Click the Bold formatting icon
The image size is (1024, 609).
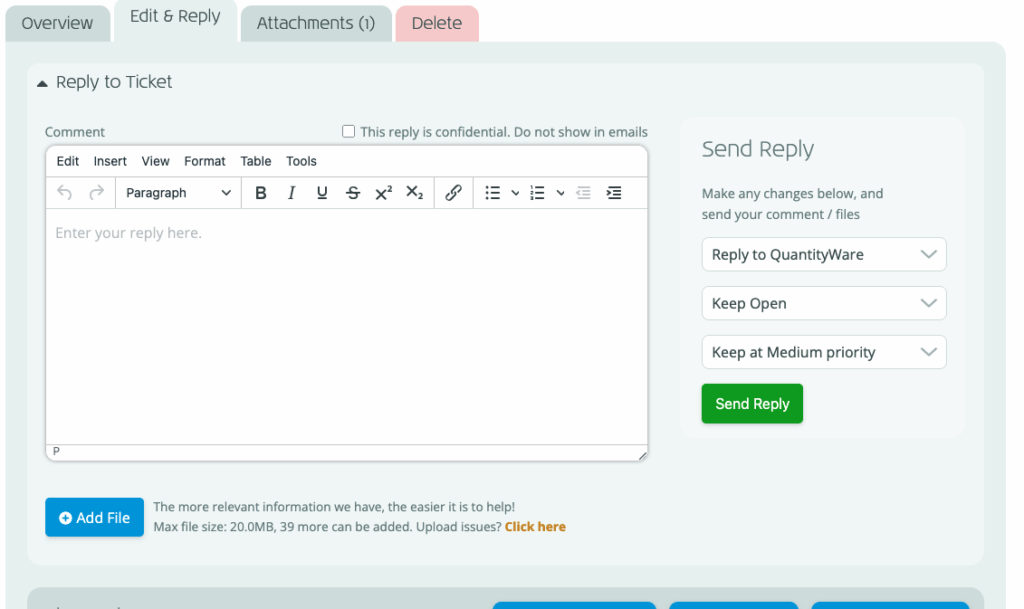point(261,193)
